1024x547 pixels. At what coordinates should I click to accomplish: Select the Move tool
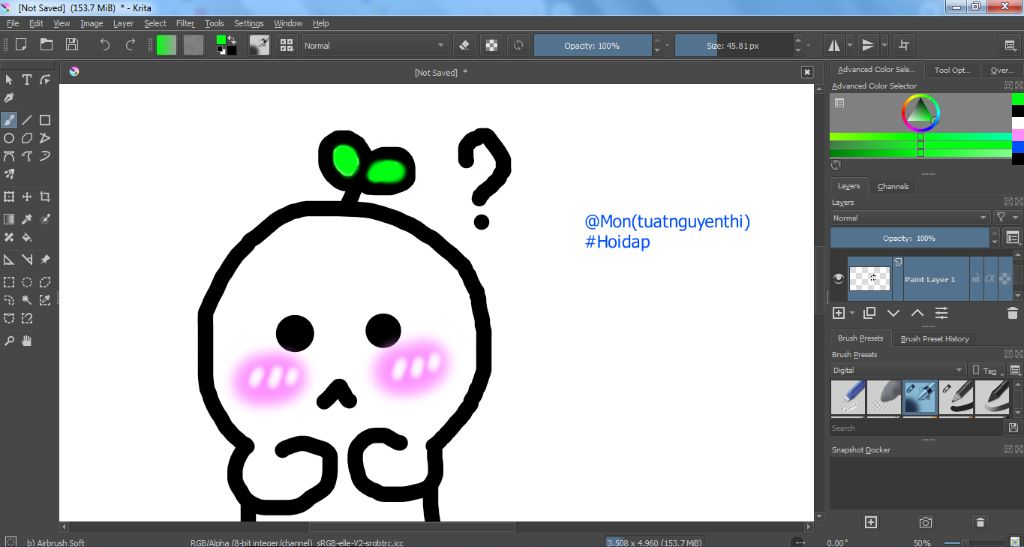tap(27, 196)
